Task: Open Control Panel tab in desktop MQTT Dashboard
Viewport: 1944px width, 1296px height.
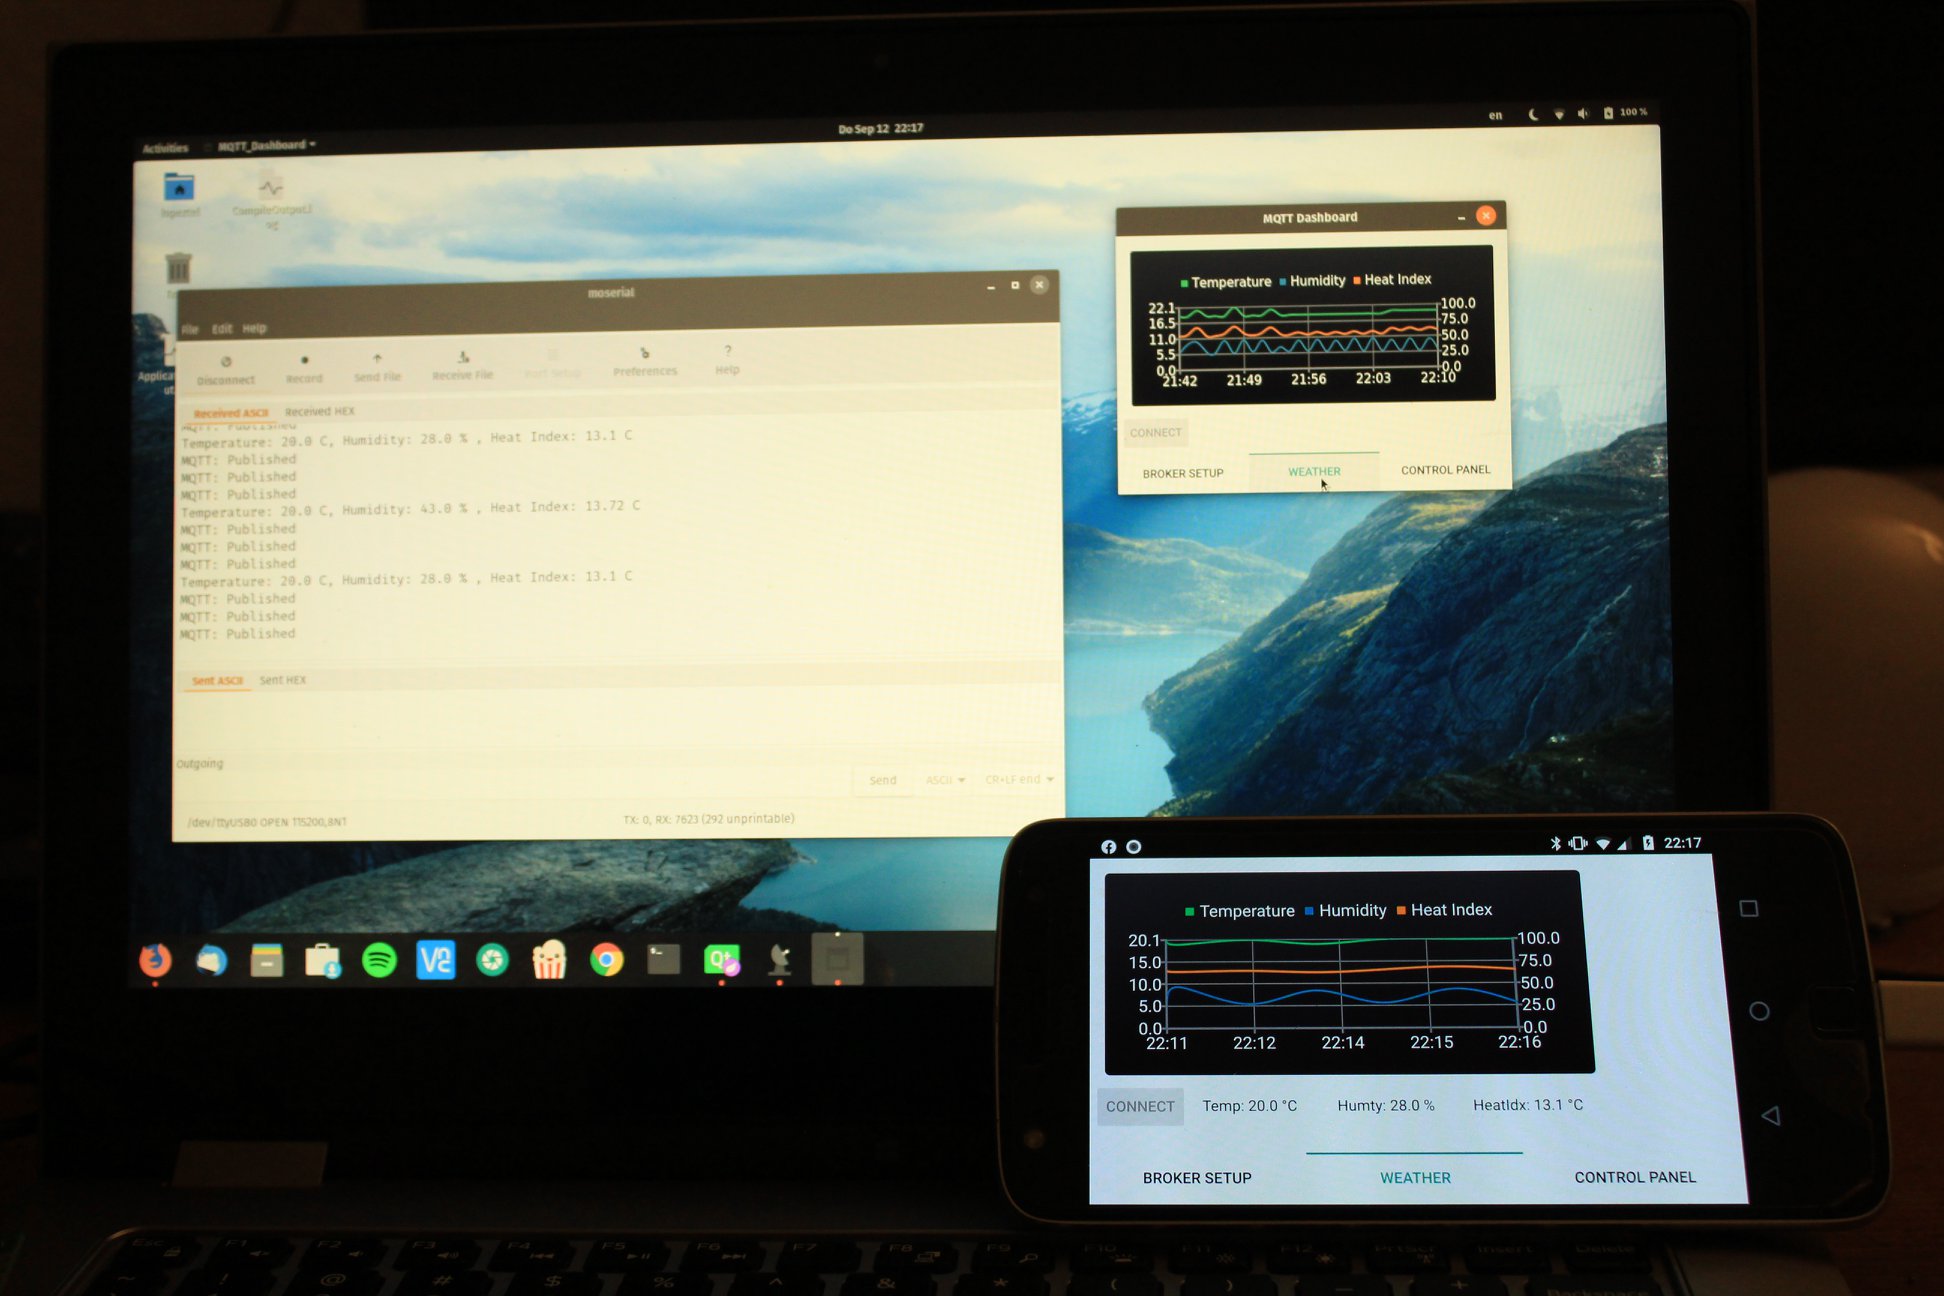Action: point(1445,470)
